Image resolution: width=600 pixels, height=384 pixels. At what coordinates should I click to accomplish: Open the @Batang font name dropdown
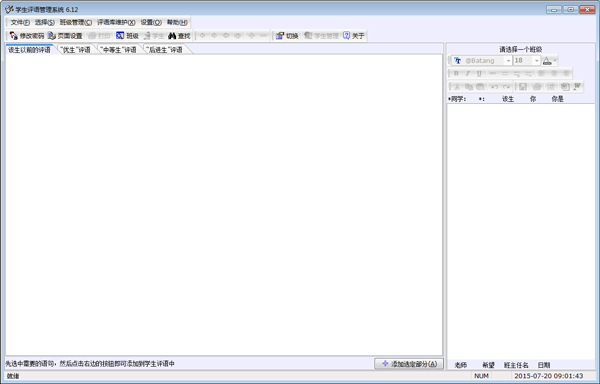click(508, 60)
